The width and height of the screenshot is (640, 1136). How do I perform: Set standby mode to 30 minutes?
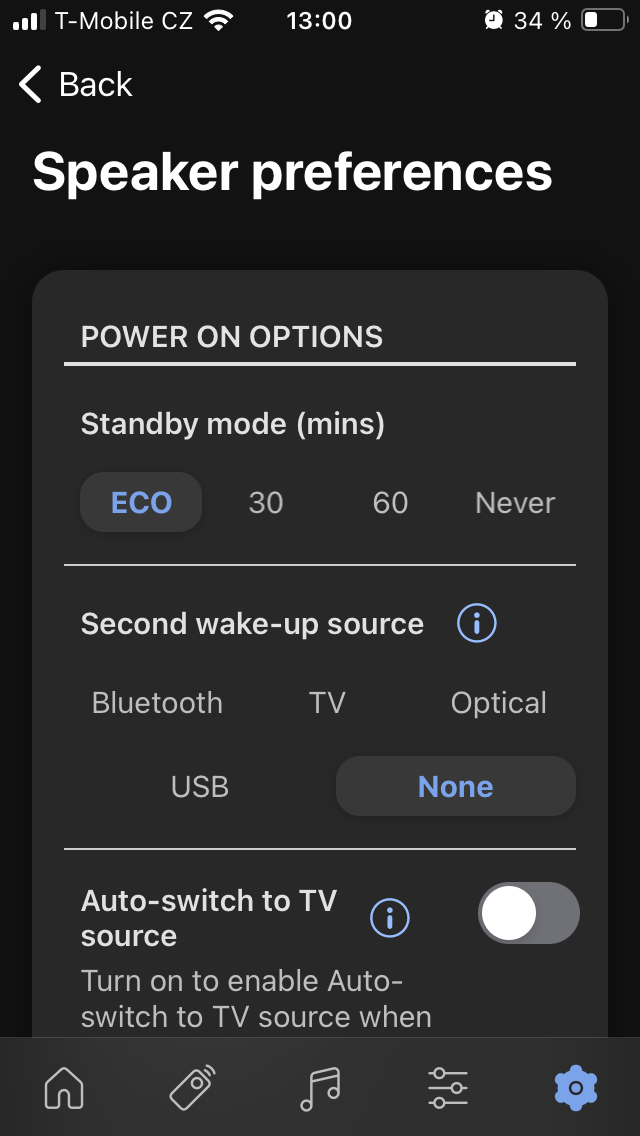tap(266, 502)
